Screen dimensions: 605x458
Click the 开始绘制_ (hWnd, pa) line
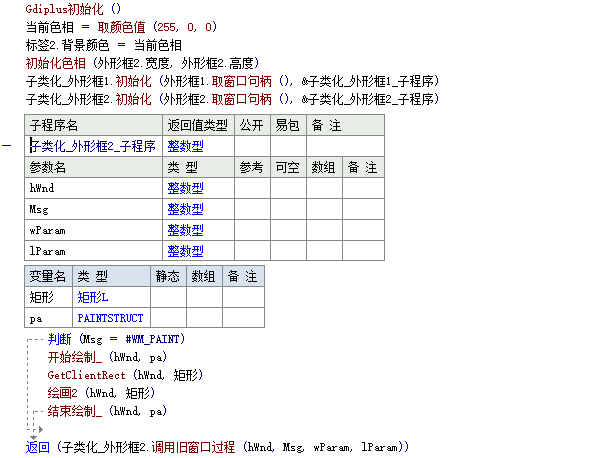pyautogui.click(x=107, y=357)
